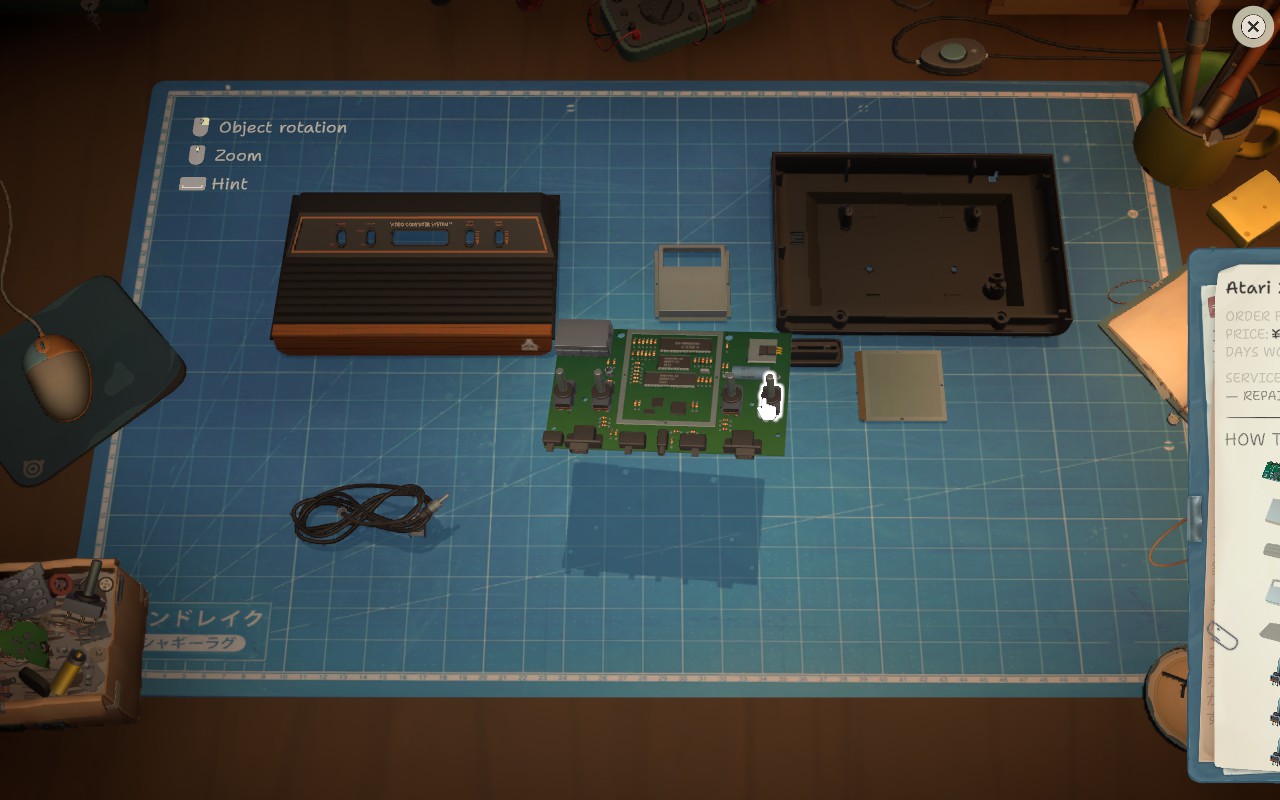
Task: Select the black cartridge port strip beside motherboard
Action: pyautogui.click(x=816, y=352)
